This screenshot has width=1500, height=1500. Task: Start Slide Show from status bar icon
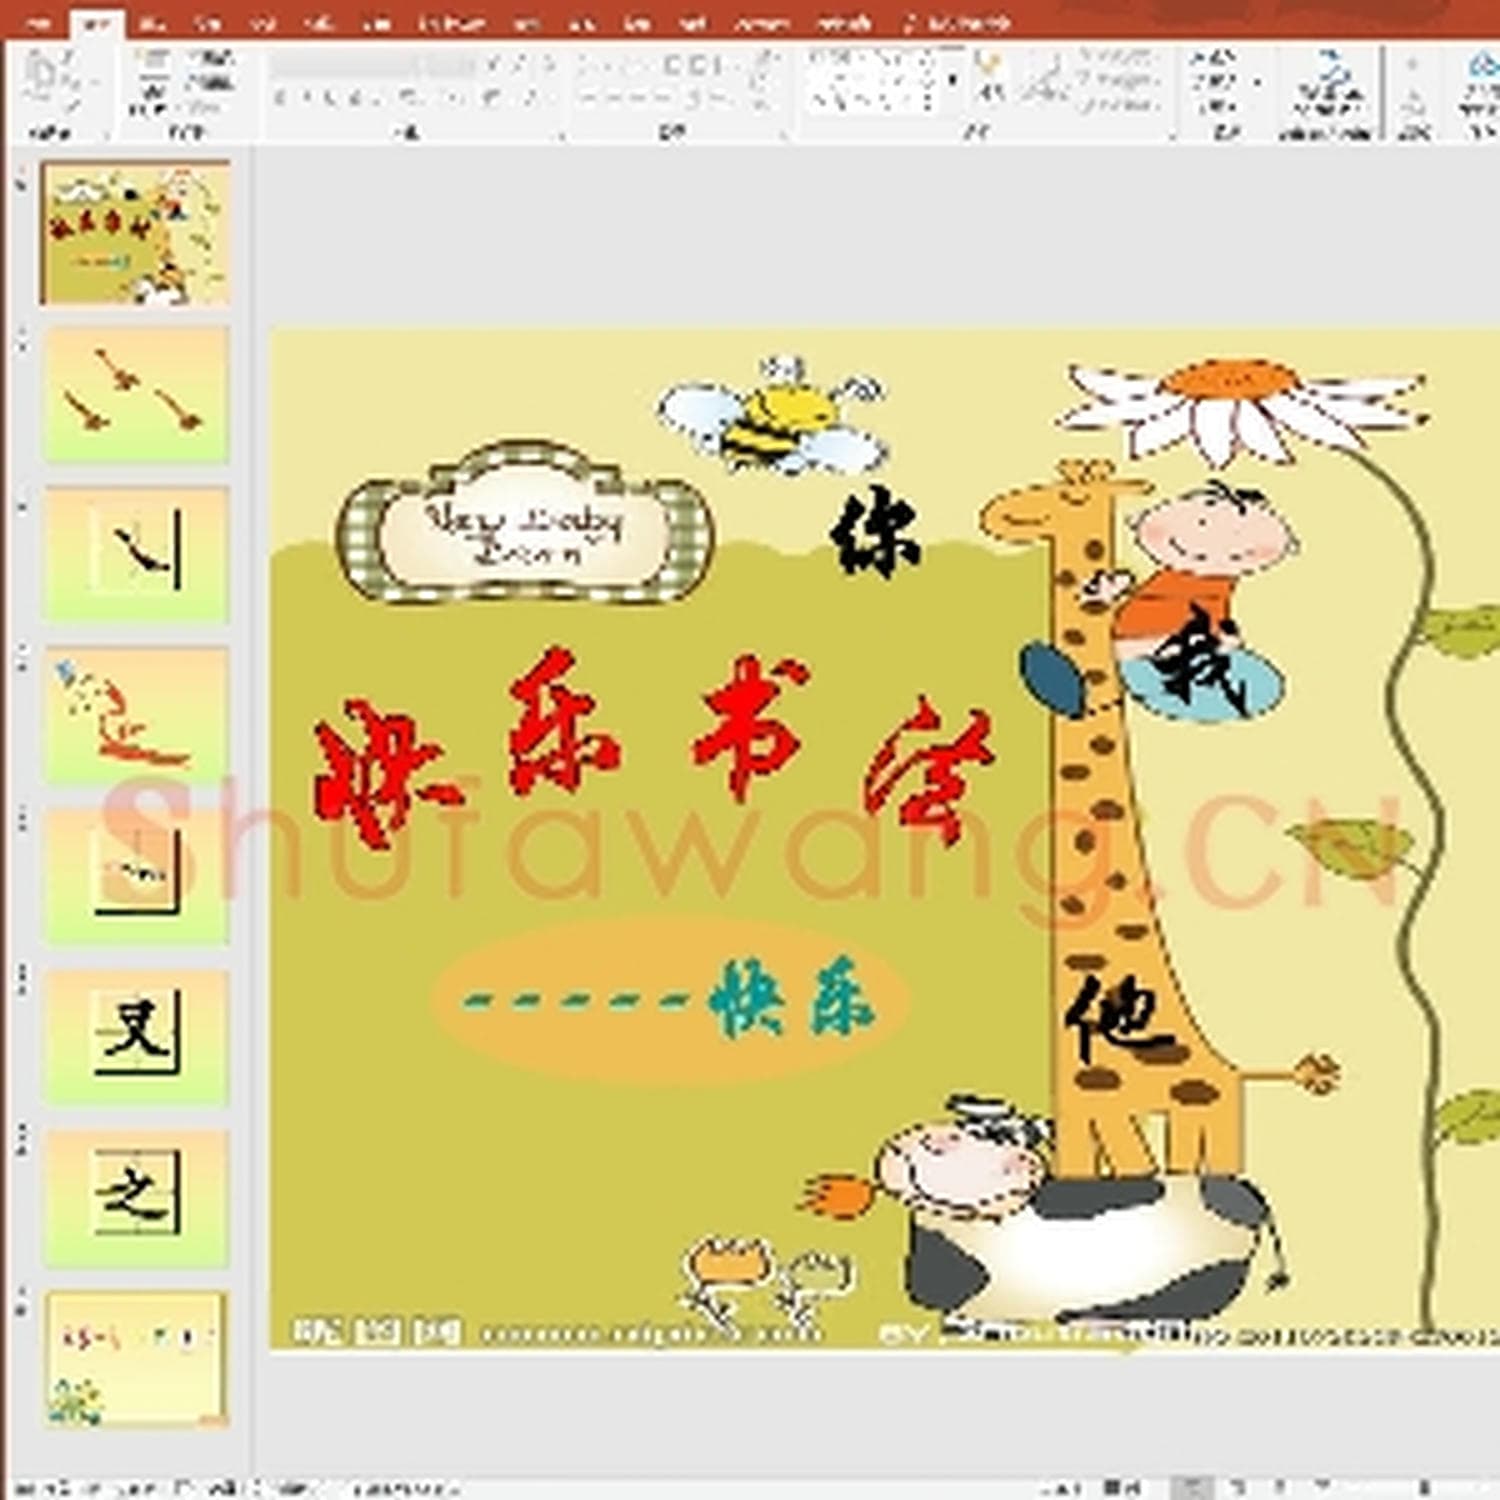pyautogui.click(x=1323, y=1487)
